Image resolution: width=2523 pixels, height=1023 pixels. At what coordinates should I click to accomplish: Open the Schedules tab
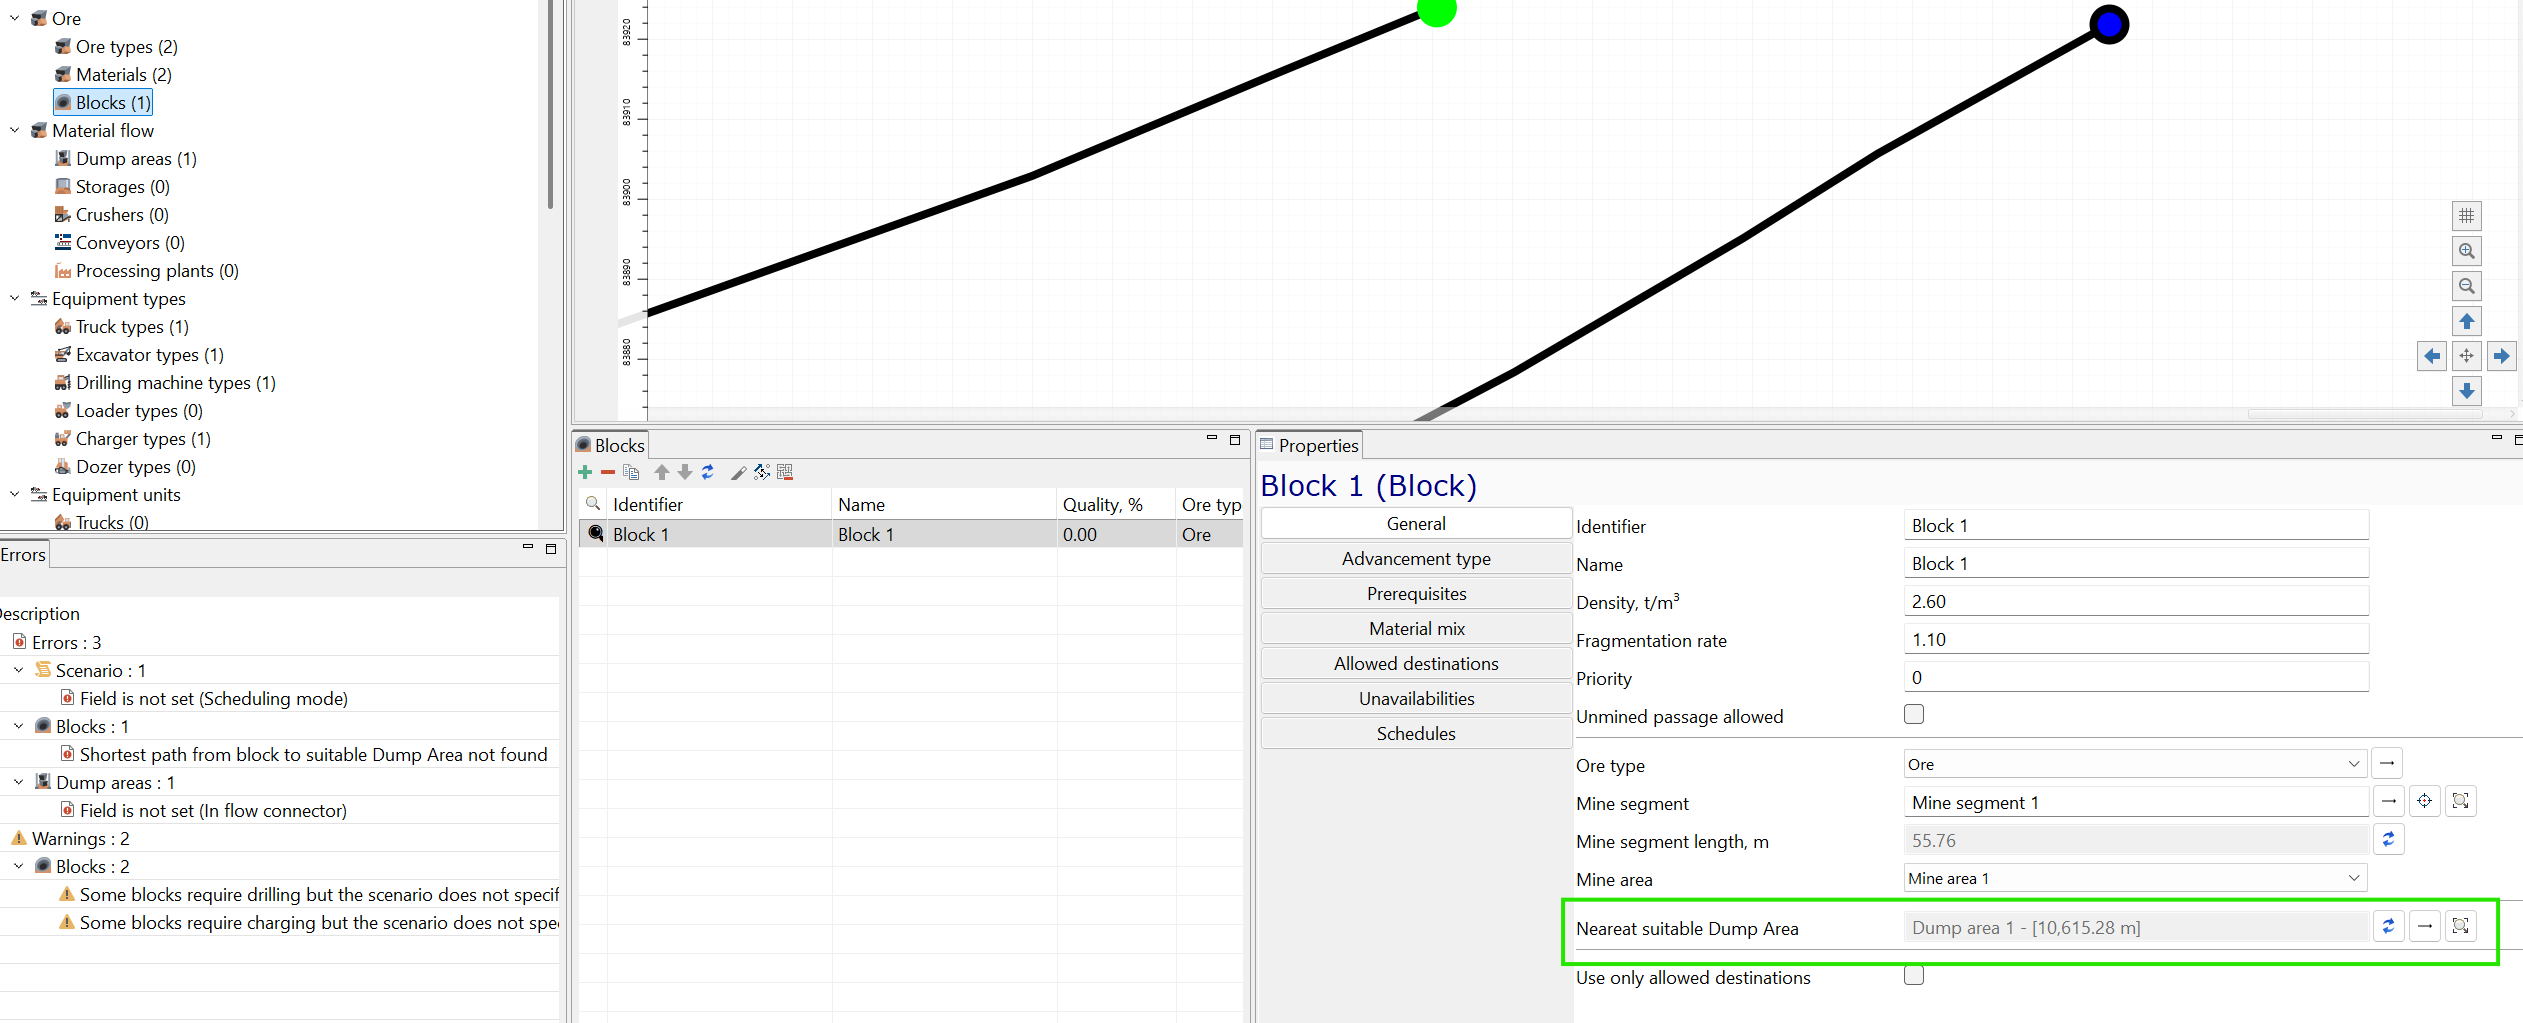tap(1416, 733)
